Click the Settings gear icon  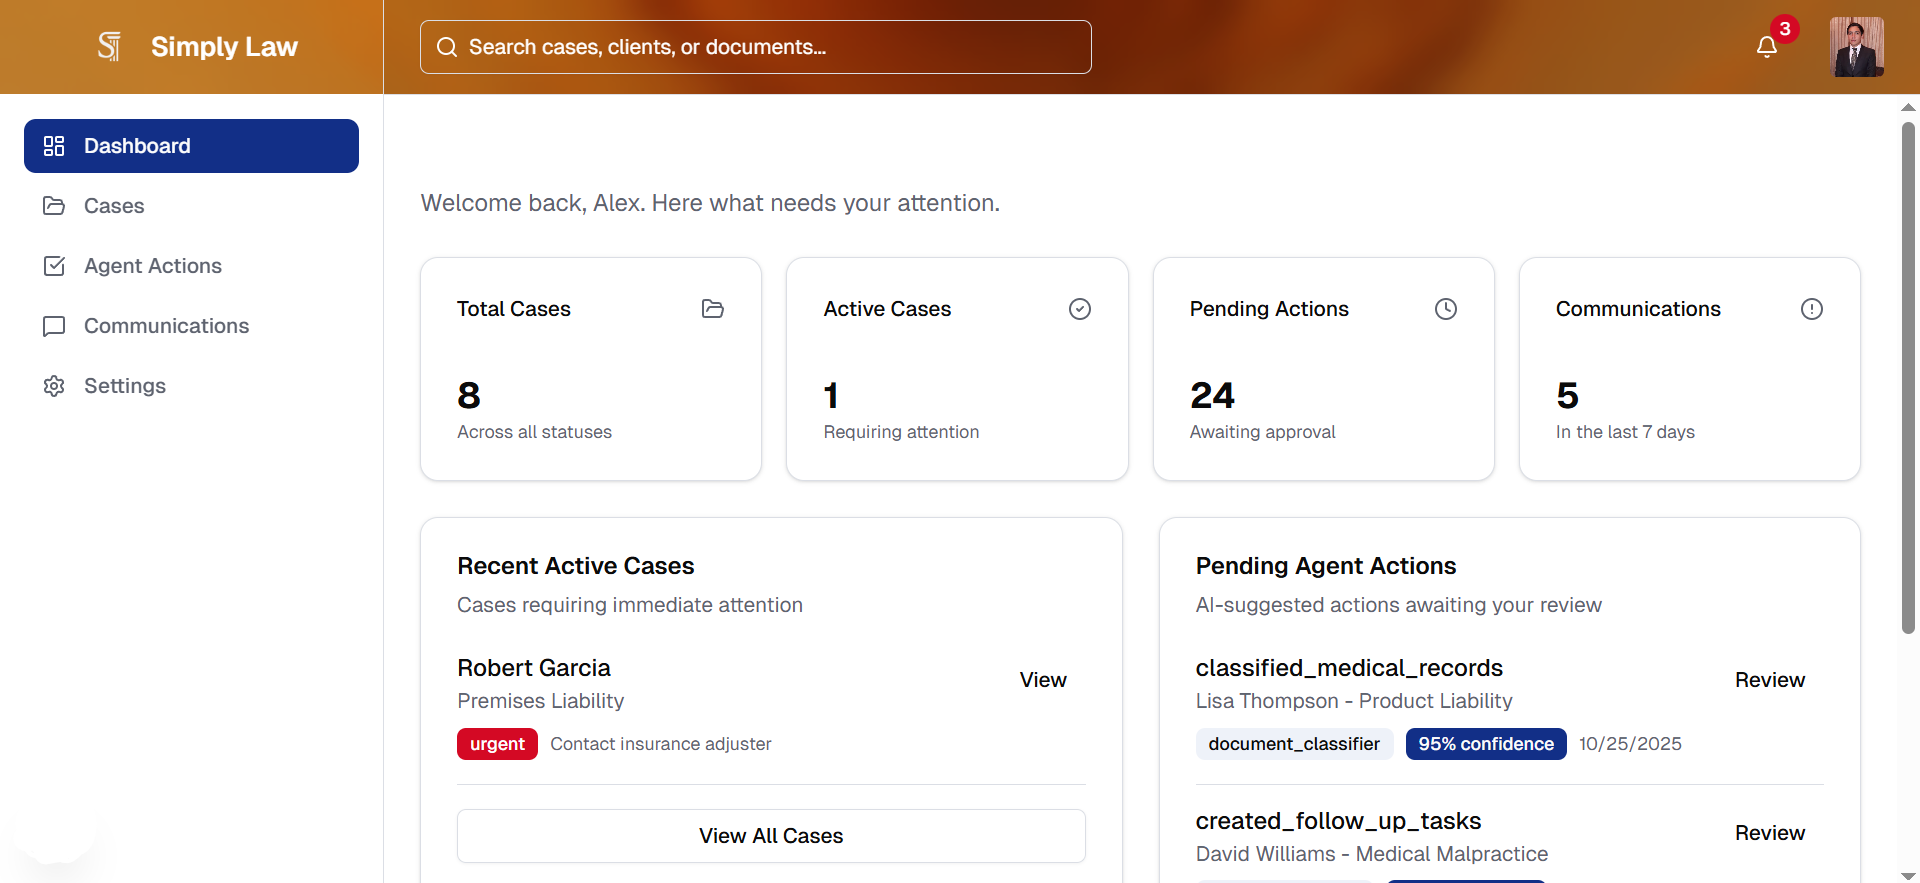[54, 386]
